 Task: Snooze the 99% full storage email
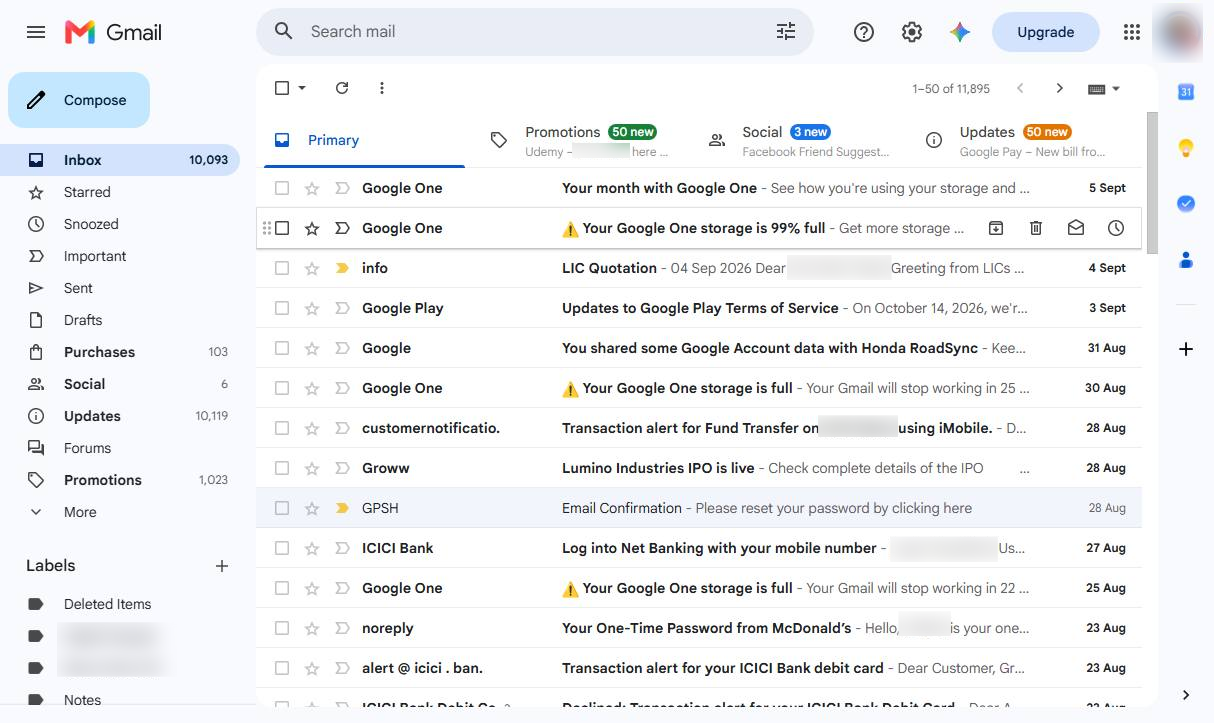[x=1116, y=228]
